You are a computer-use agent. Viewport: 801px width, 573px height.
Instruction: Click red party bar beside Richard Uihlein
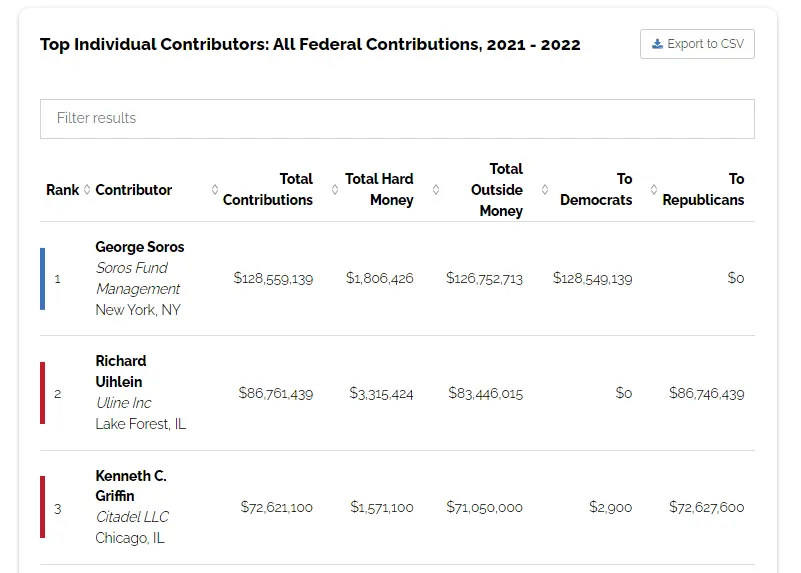[42, 393]
